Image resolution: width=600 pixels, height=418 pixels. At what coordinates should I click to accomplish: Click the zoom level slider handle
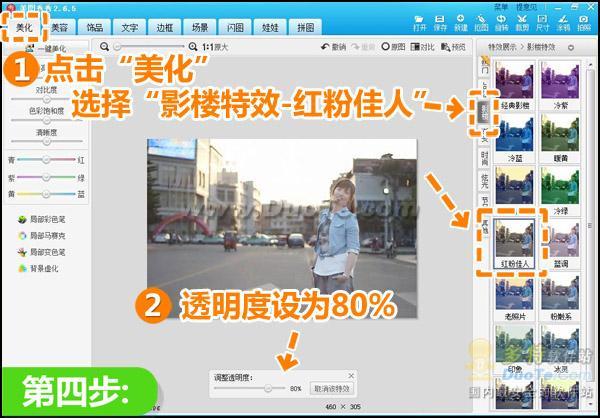117,47
